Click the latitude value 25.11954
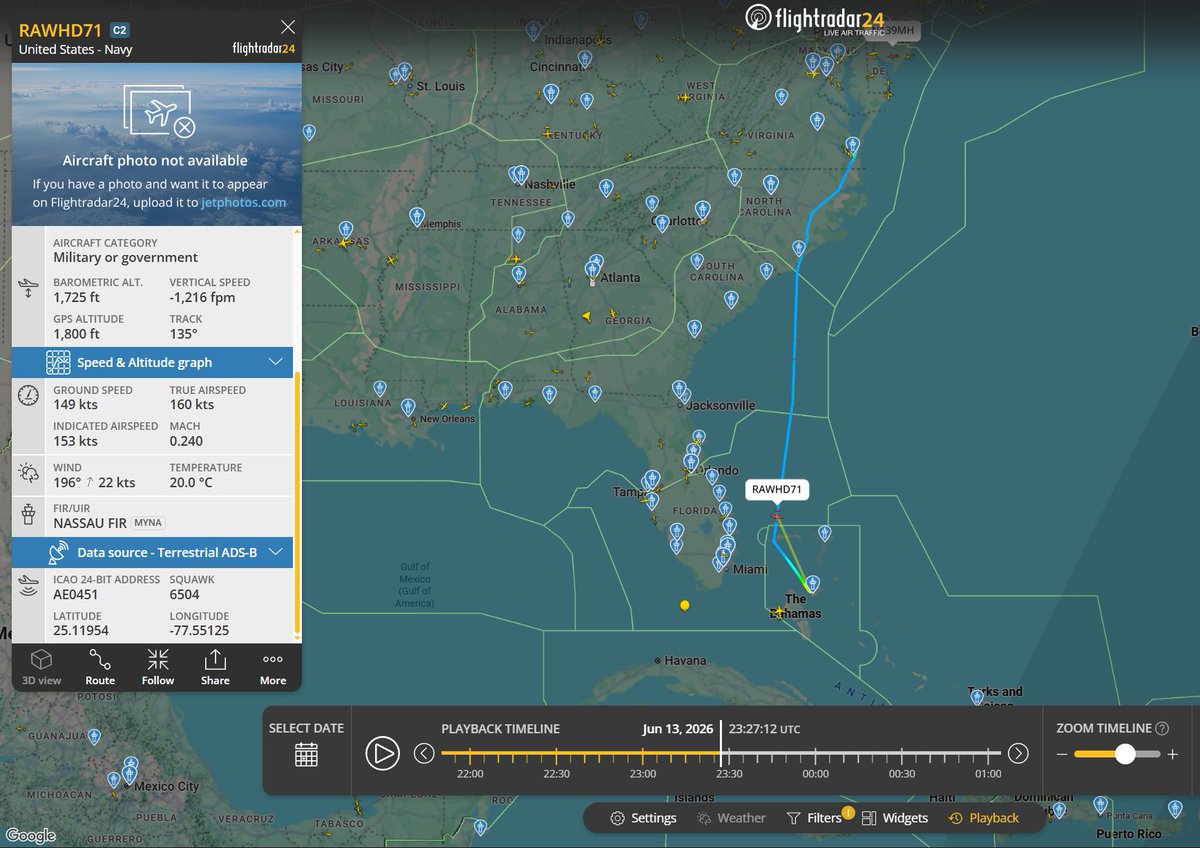 click(x=81, y=631)
